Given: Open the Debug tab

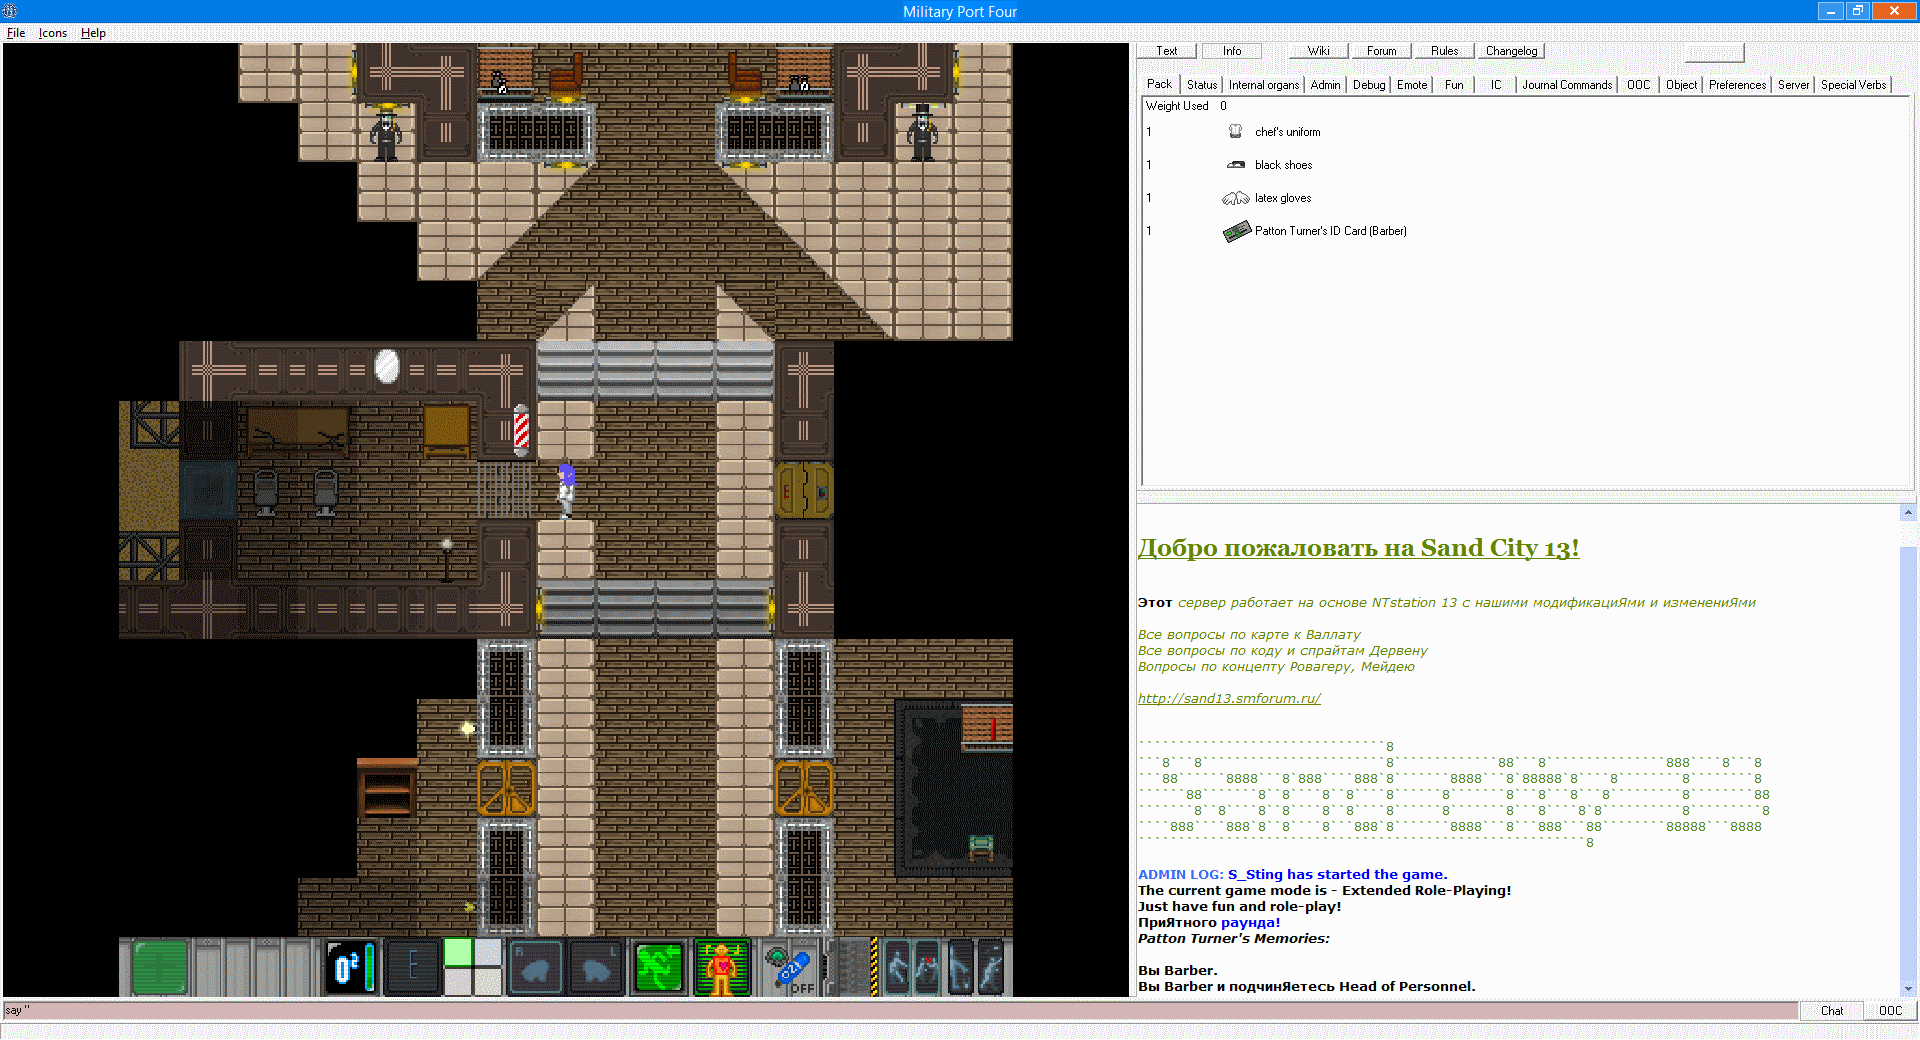Looking at the screenshot, I should tap(1369, 85).
